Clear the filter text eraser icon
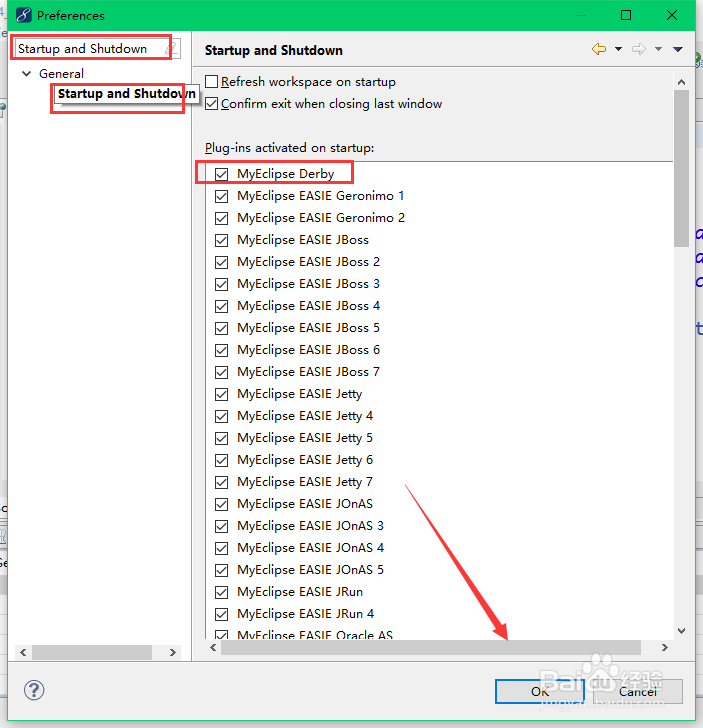 pyautogui.click(x=173, y=48)
